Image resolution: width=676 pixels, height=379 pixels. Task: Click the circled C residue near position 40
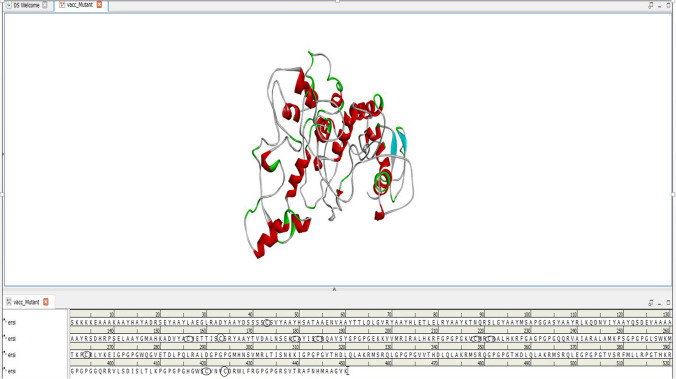click(x=267, y=323)
